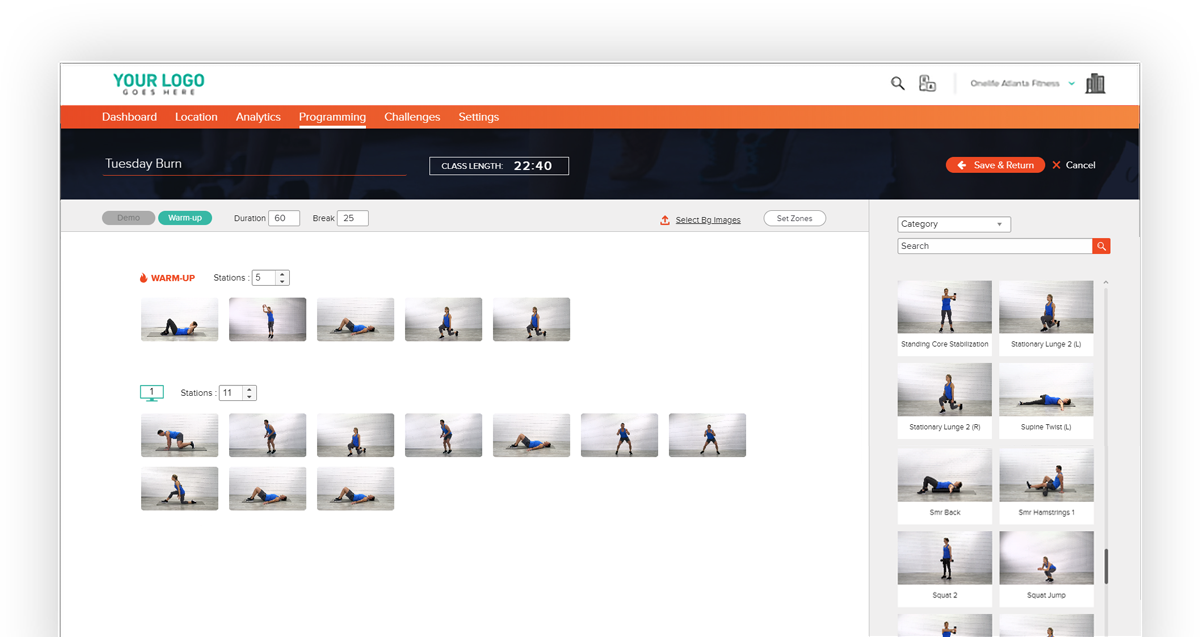Click the YOUR LOGO image
1200x637 pixels.
(158, 84)
